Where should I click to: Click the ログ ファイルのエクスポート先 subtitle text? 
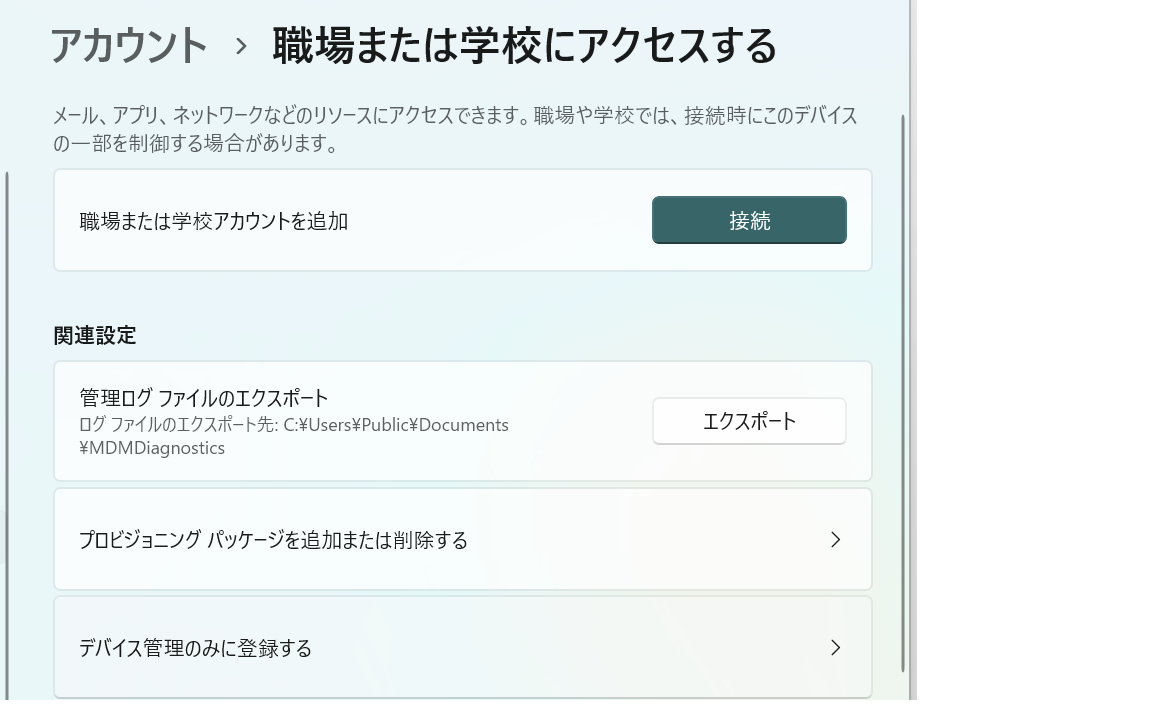coord(294,424)
